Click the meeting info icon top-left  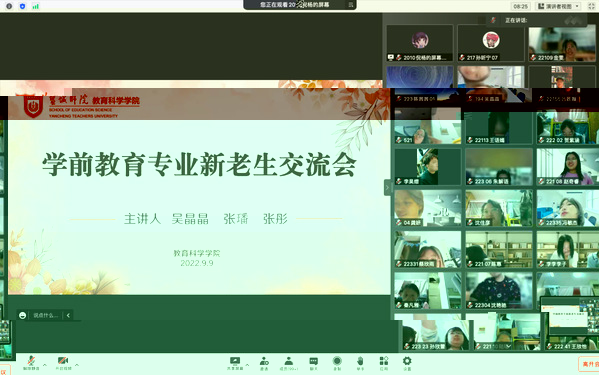pyautogui.click(x=9, y=6)
